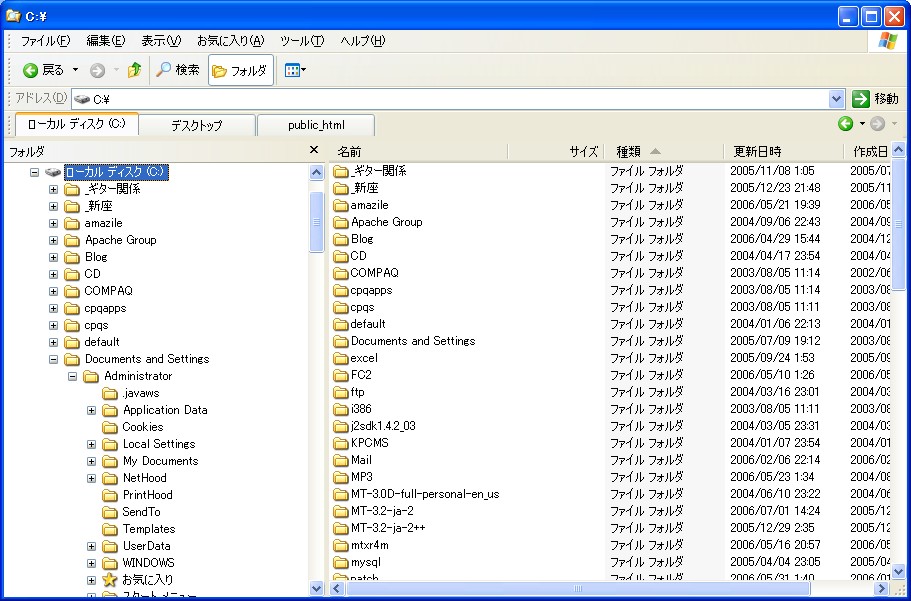Sort by the 更新日時 column header

tap(784, 152)
